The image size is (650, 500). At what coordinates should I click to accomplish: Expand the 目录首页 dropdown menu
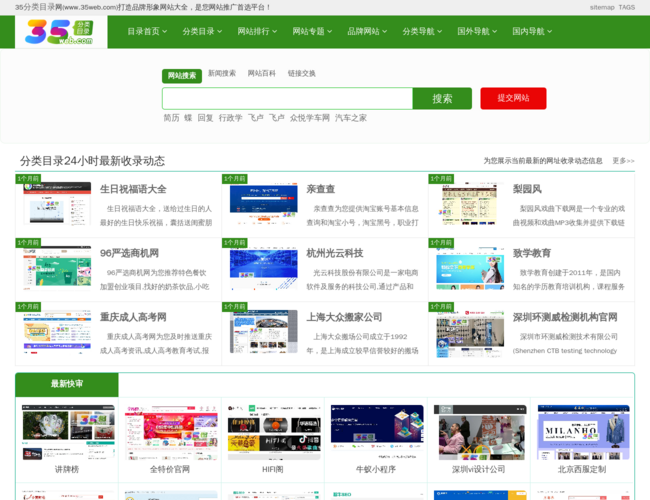pos(147,32)
